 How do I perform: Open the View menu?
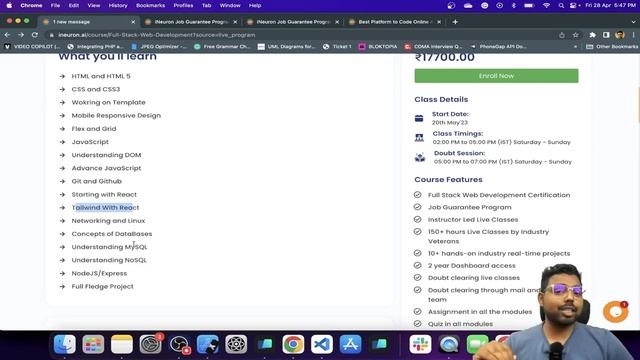(94, 6)
